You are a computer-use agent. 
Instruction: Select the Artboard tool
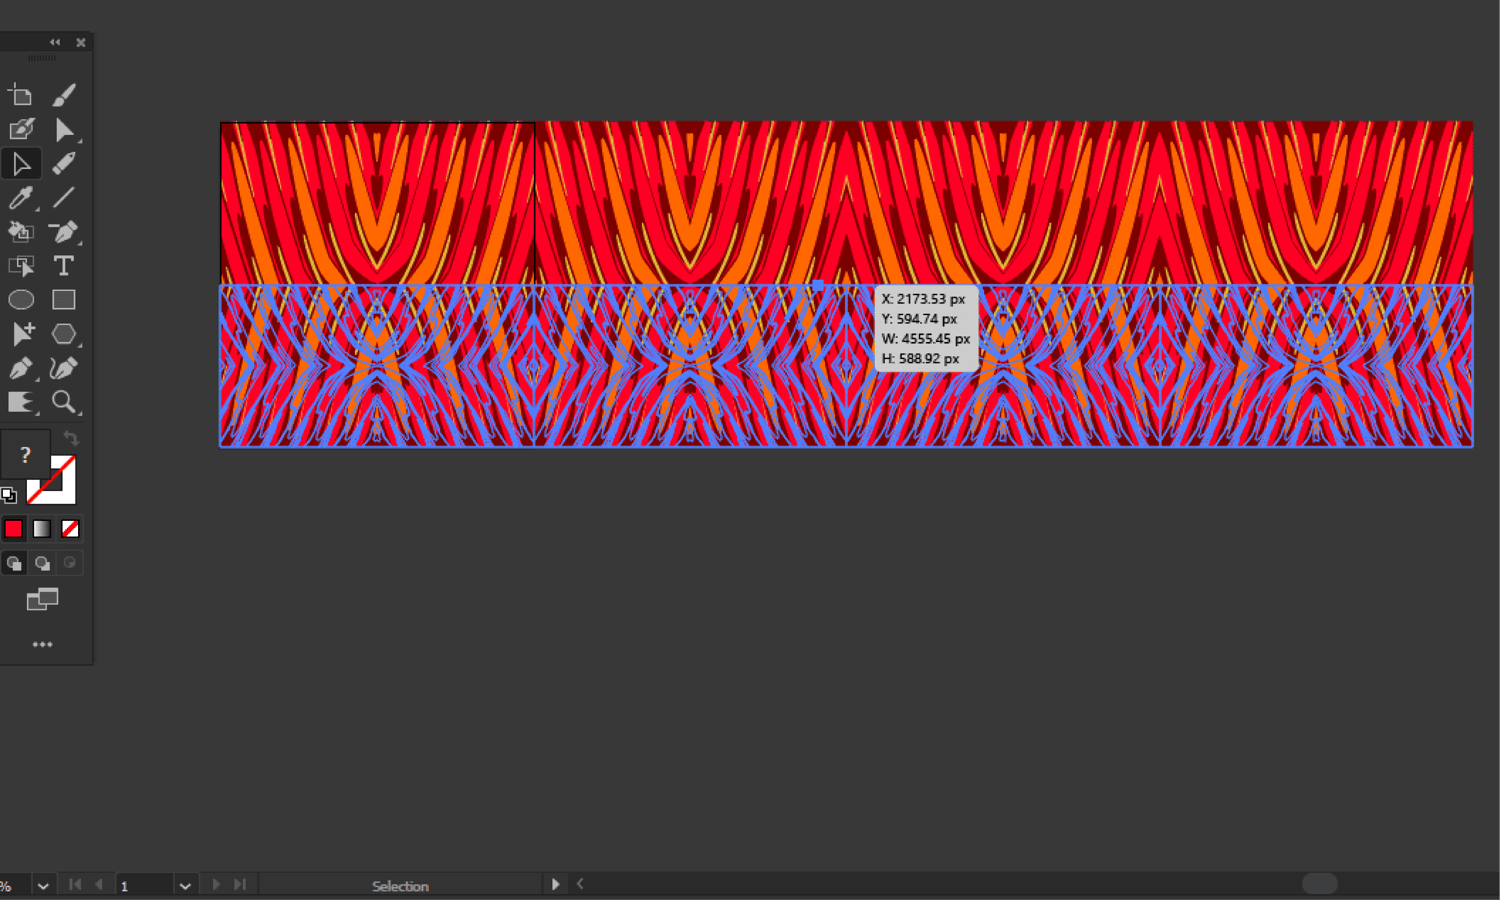coord(21,96)
